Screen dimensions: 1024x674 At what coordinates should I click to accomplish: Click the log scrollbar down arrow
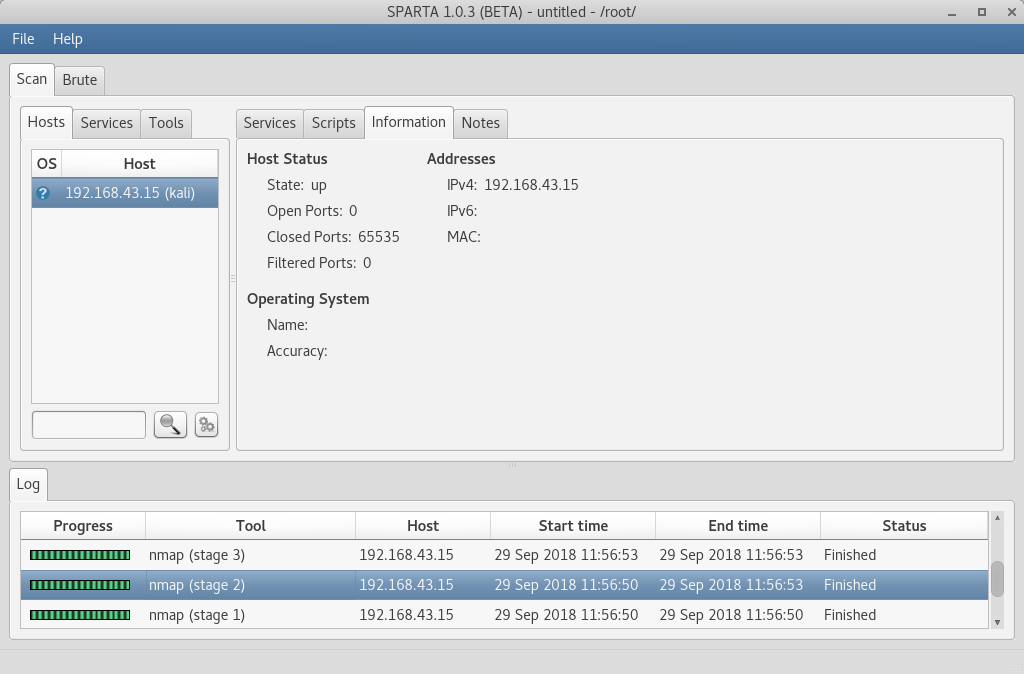[x=997, y=622]
